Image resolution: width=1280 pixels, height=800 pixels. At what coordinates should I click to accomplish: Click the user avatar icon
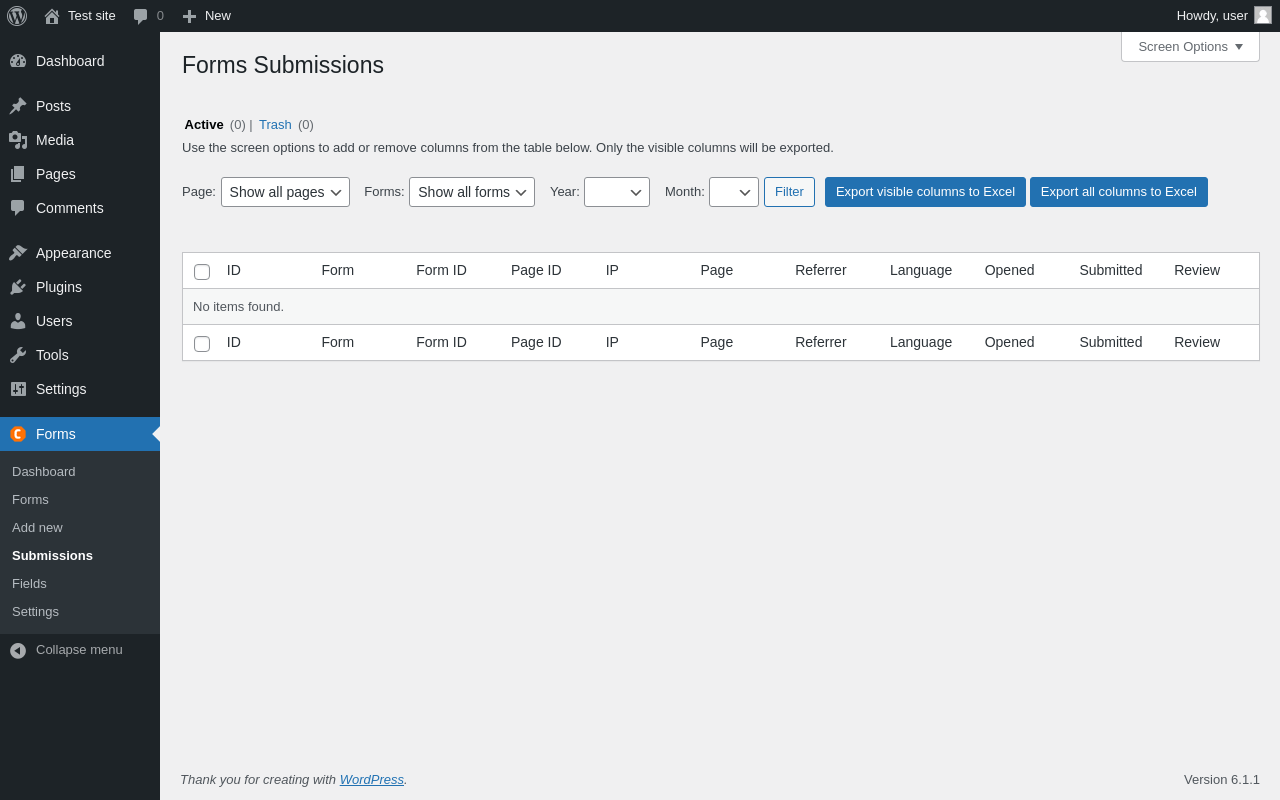point(1263,15)
